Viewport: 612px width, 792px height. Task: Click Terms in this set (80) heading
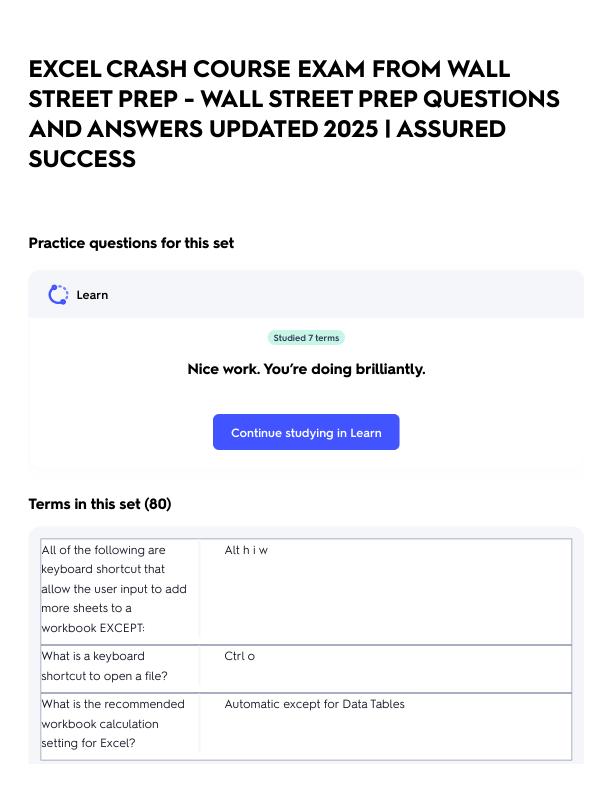click(x=100, y=504)
